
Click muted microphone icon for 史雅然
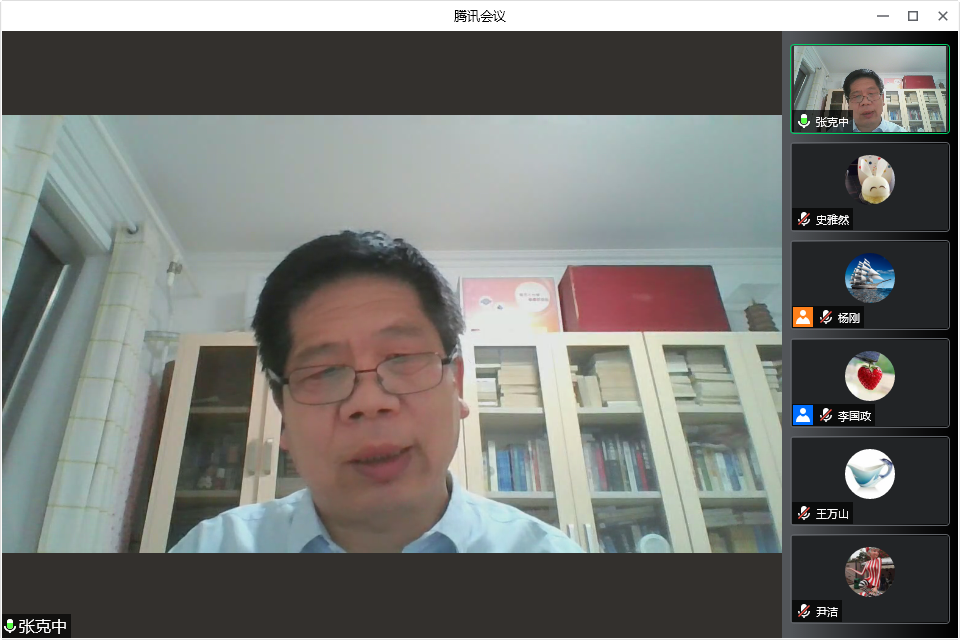pyautogui.click(x=804, y=220)
